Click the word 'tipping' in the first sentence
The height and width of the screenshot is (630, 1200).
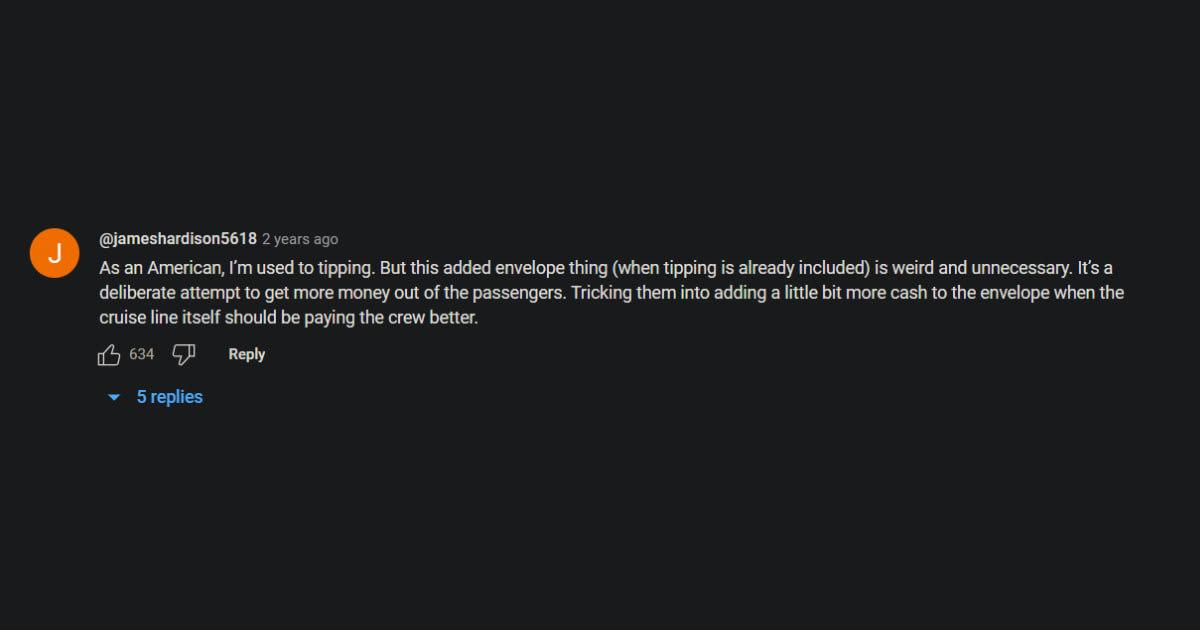[x=346, y=269]
